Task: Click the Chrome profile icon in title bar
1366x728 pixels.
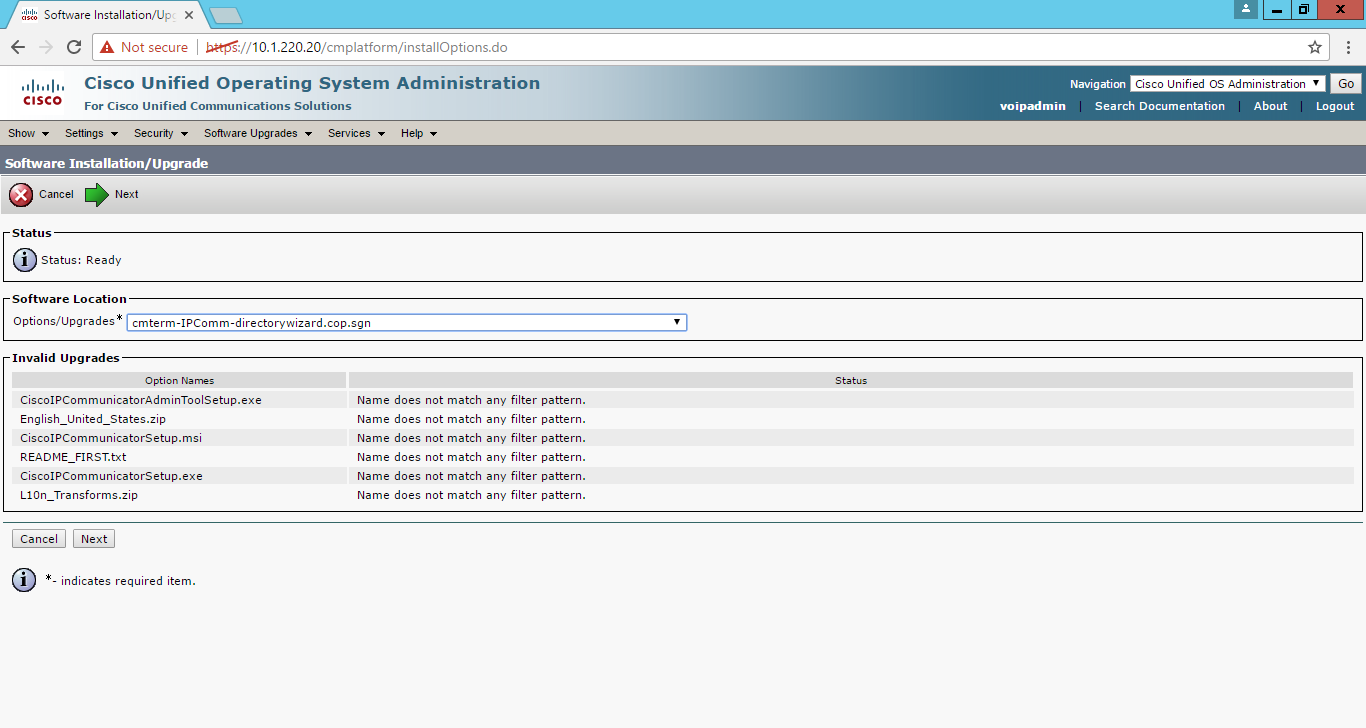Action: [1246, 9]
